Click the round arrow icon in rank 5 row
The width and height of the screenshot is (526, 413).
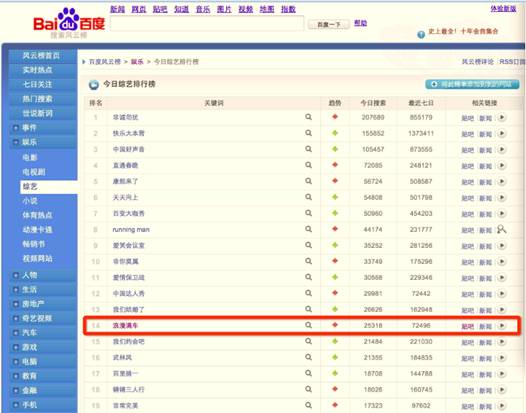pos(502,181)
